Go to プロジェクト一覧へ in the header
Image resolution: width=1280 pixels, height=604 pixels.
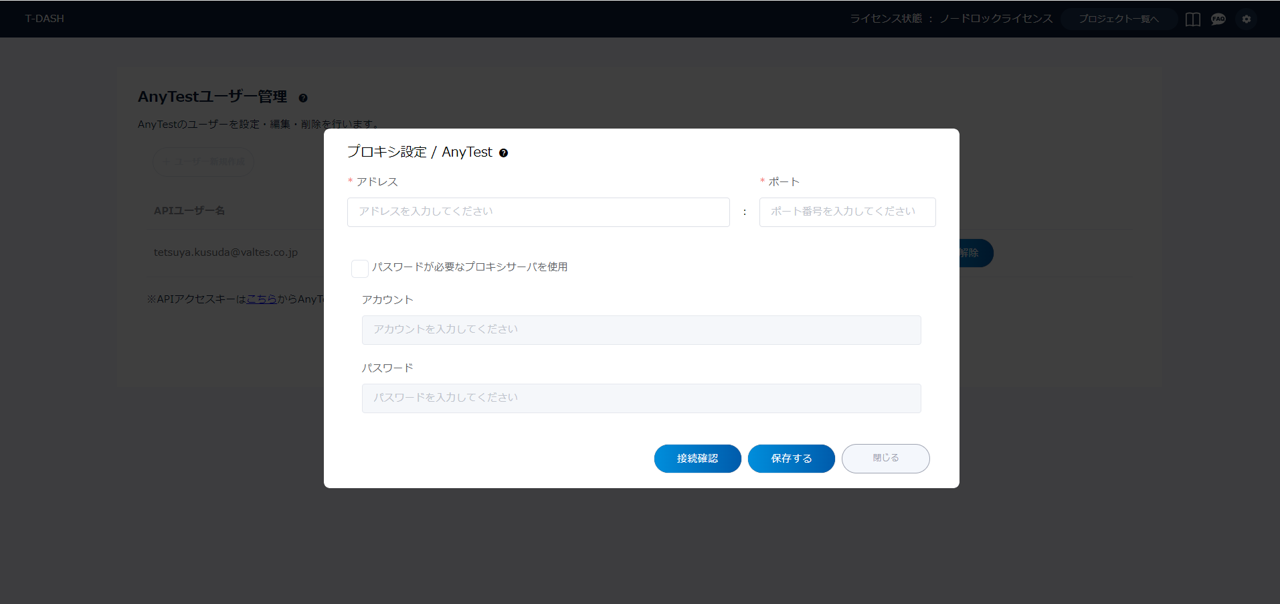pyautogui.click(x=1118, y=19)
